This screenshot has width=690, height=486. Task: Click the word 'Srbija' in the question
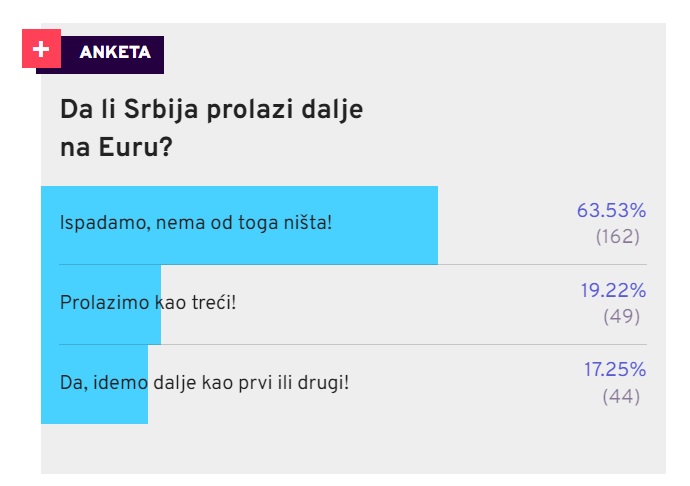point(161,110)
